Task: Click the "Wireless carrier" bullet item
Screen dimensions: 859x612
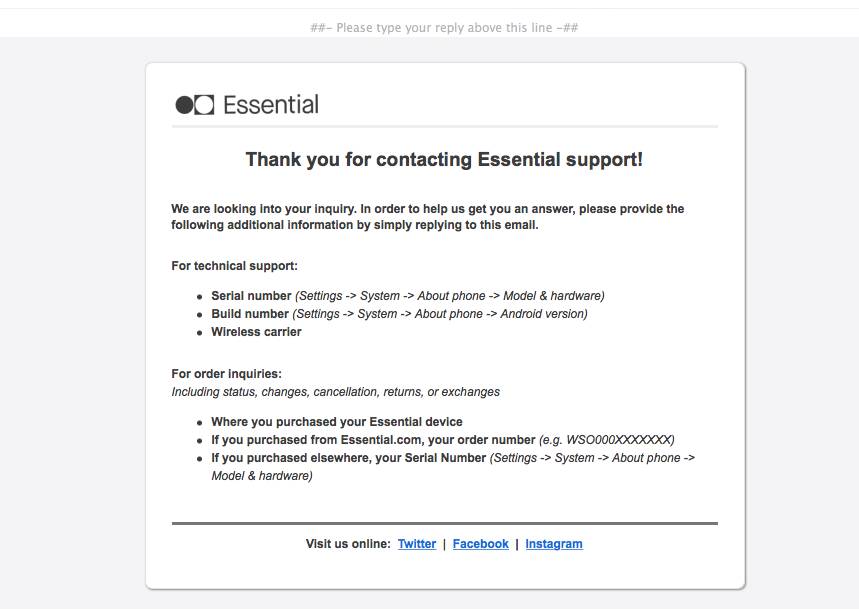Action: (x=256, y=332)
